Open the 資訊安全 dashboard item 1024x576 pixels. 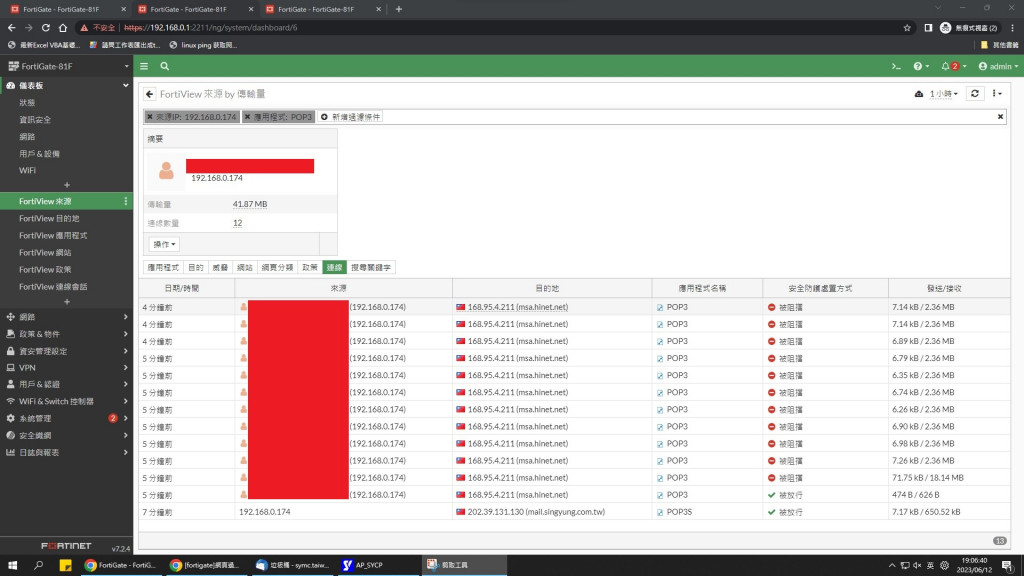coord(35,120)
